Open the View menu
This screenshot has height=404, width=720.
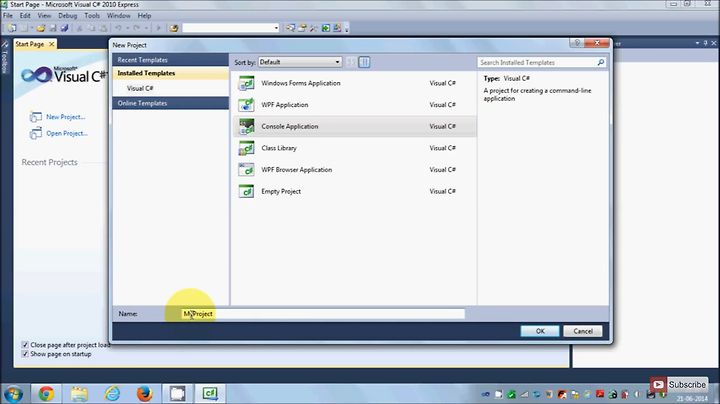point(44,16)
